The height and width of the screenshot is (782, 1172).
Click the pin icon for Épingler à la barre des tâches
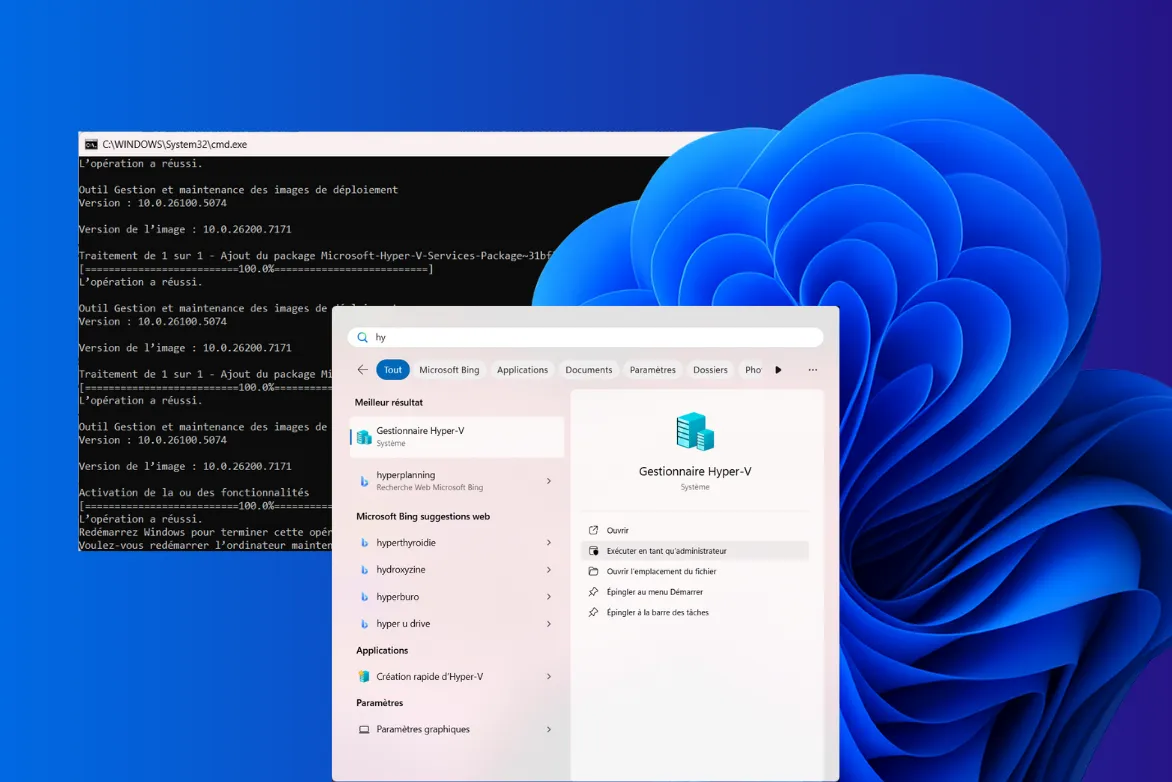[x=592, y=612]
